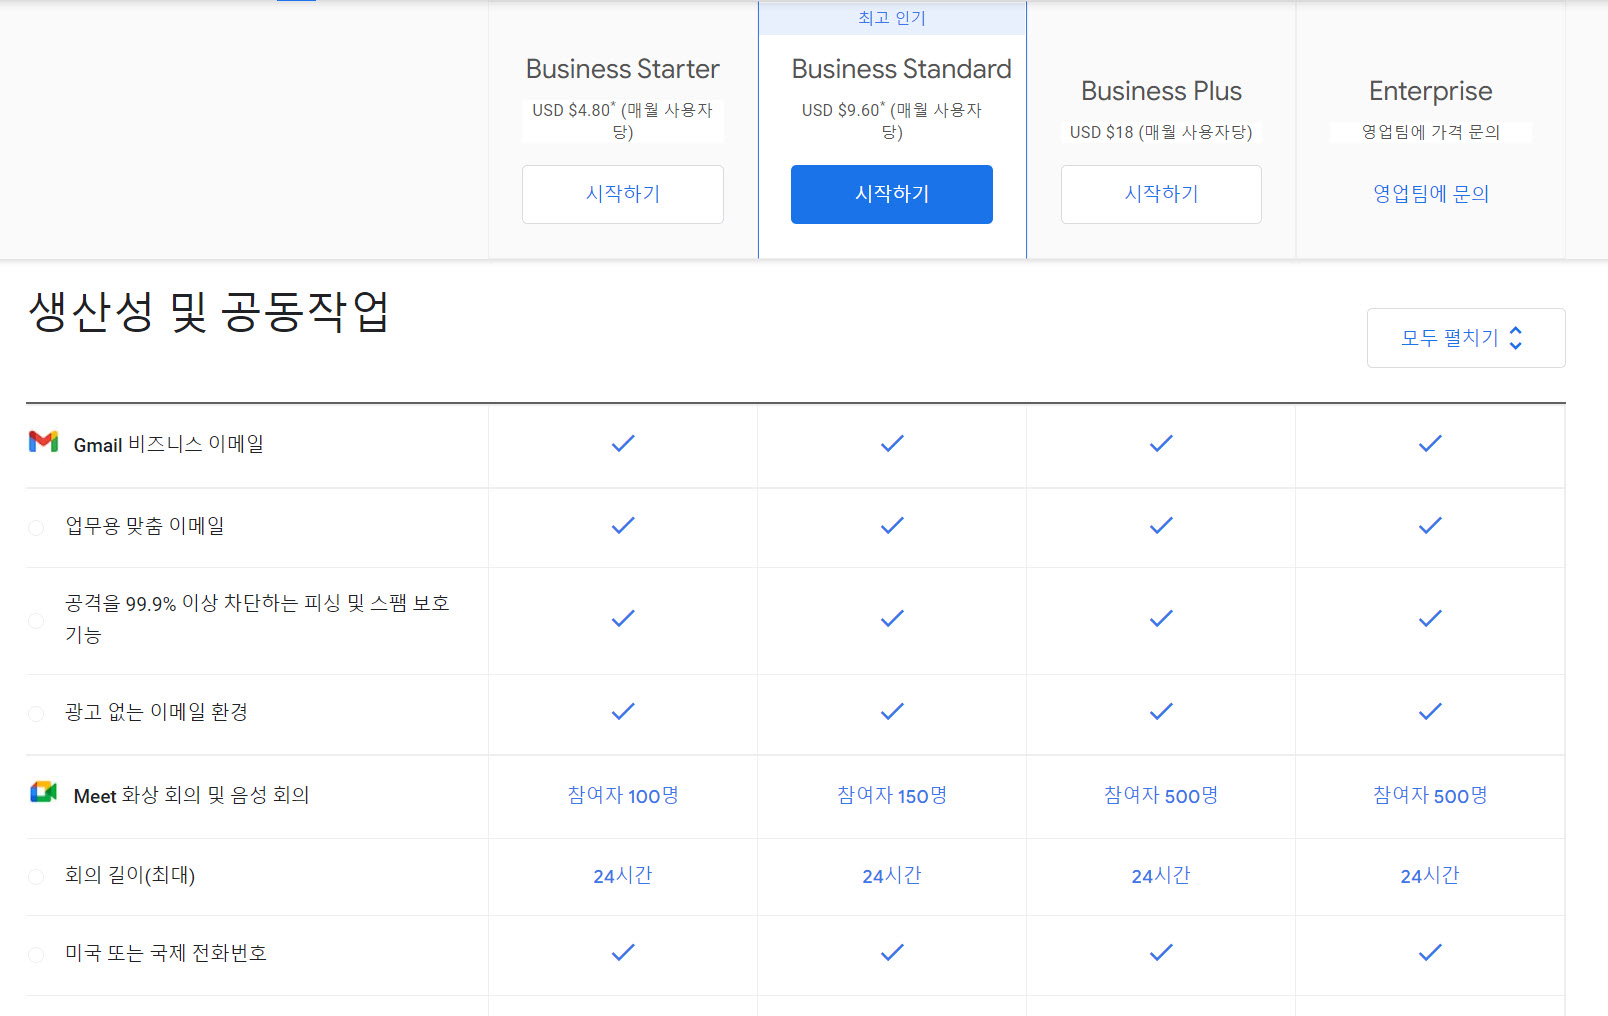Click Business Standard checkmark for Gmail 비즈니스 이메일
Image resolution: width=1608 pixels, height=1016 pixels.
tap(892, 443)
